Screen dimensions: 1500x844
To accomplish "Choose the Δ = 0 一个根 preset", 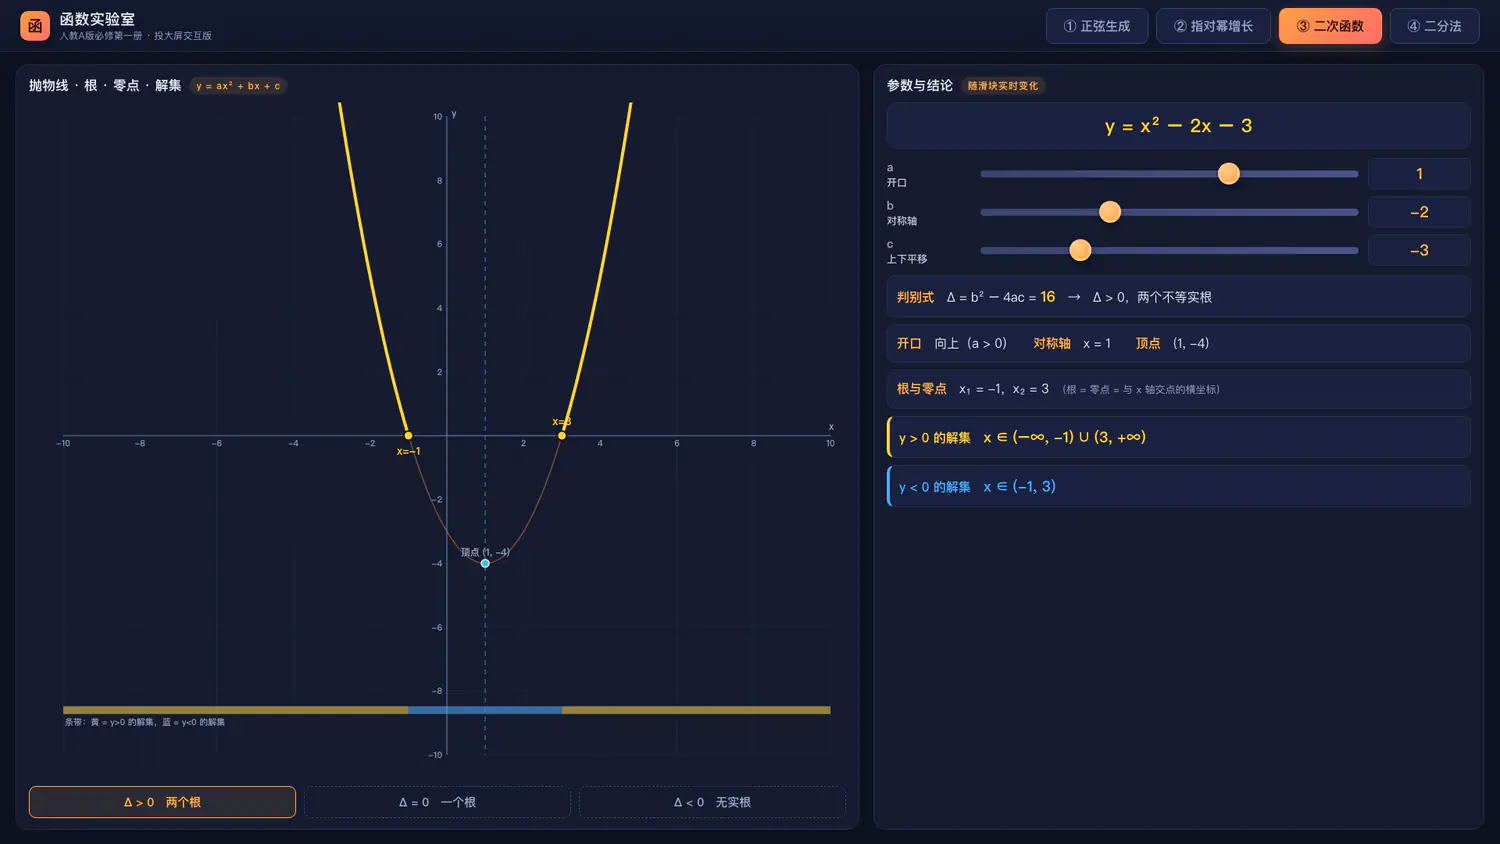I will coord(437,802).
